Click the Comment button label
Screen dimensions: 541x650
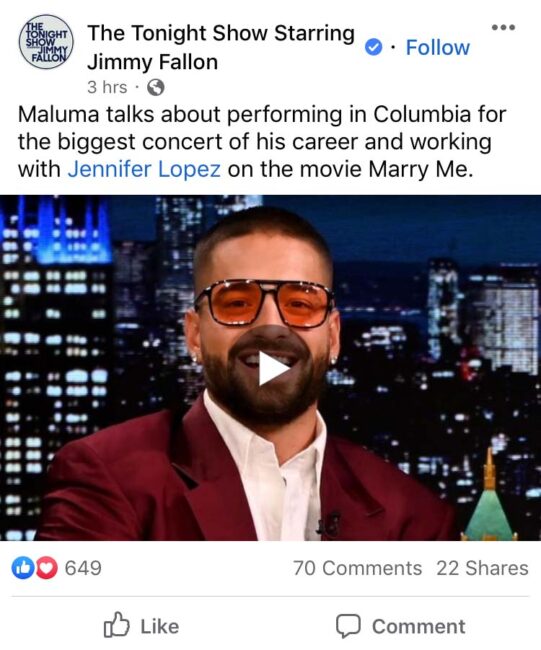click(x=419, y=626)
